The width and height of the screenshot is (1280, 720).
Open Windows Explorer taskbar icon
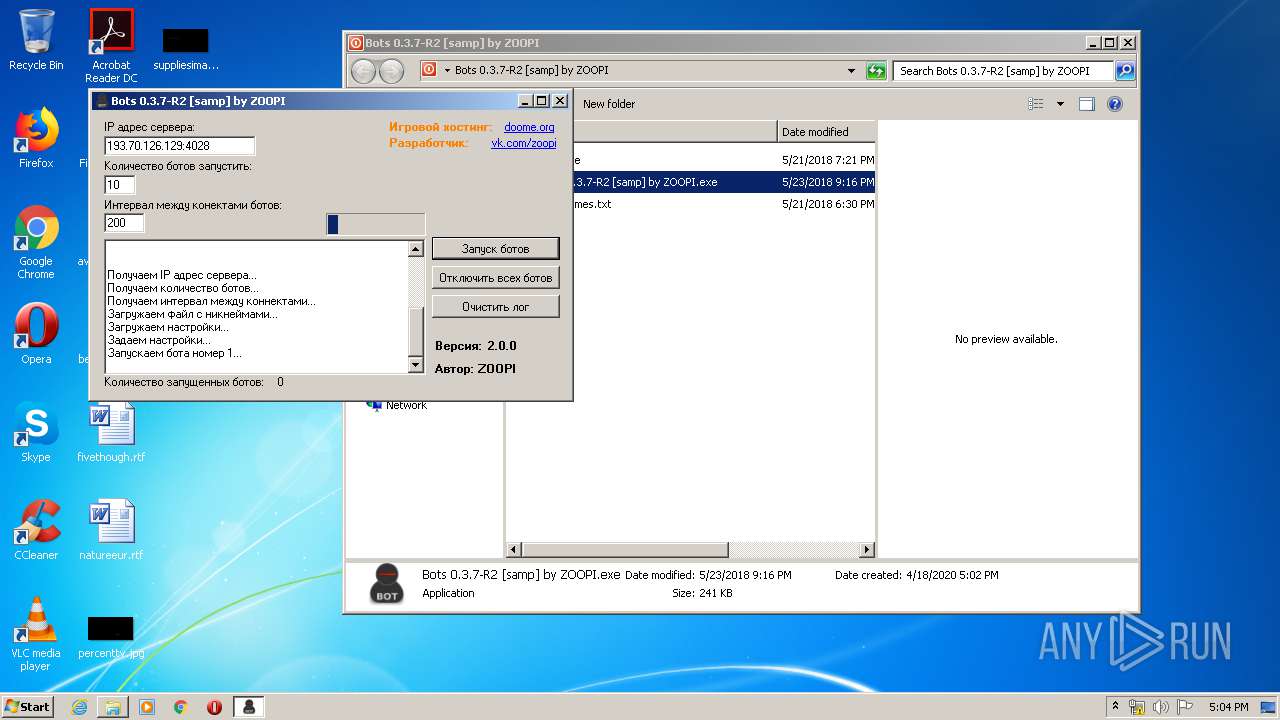(x=113, y=707)
